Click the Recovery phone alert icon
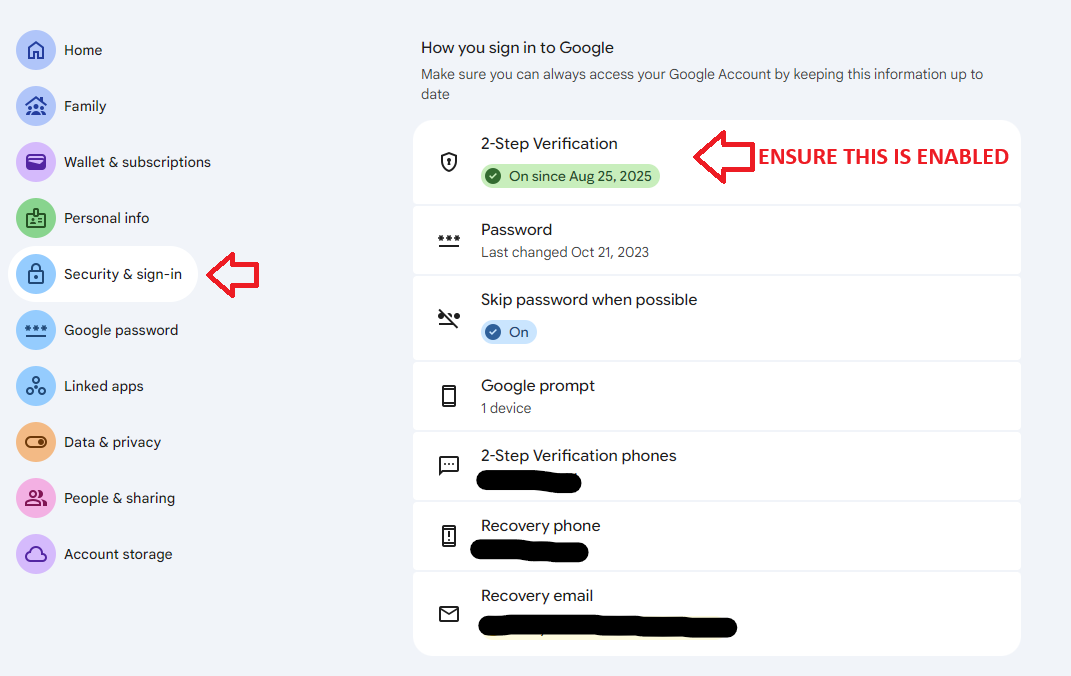The image size is (1071, 676). (x=449, y=536)
